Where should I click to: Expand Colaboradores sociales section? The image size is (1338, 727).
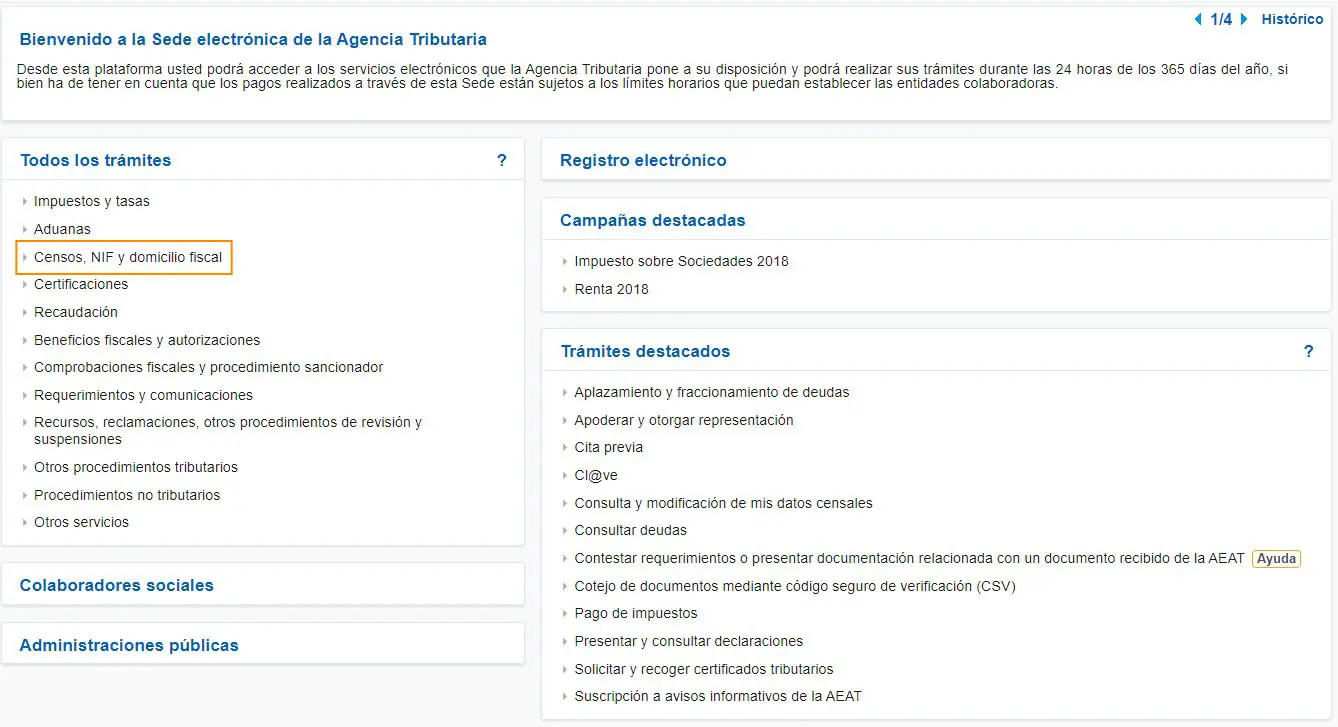(x=117, y=585)
